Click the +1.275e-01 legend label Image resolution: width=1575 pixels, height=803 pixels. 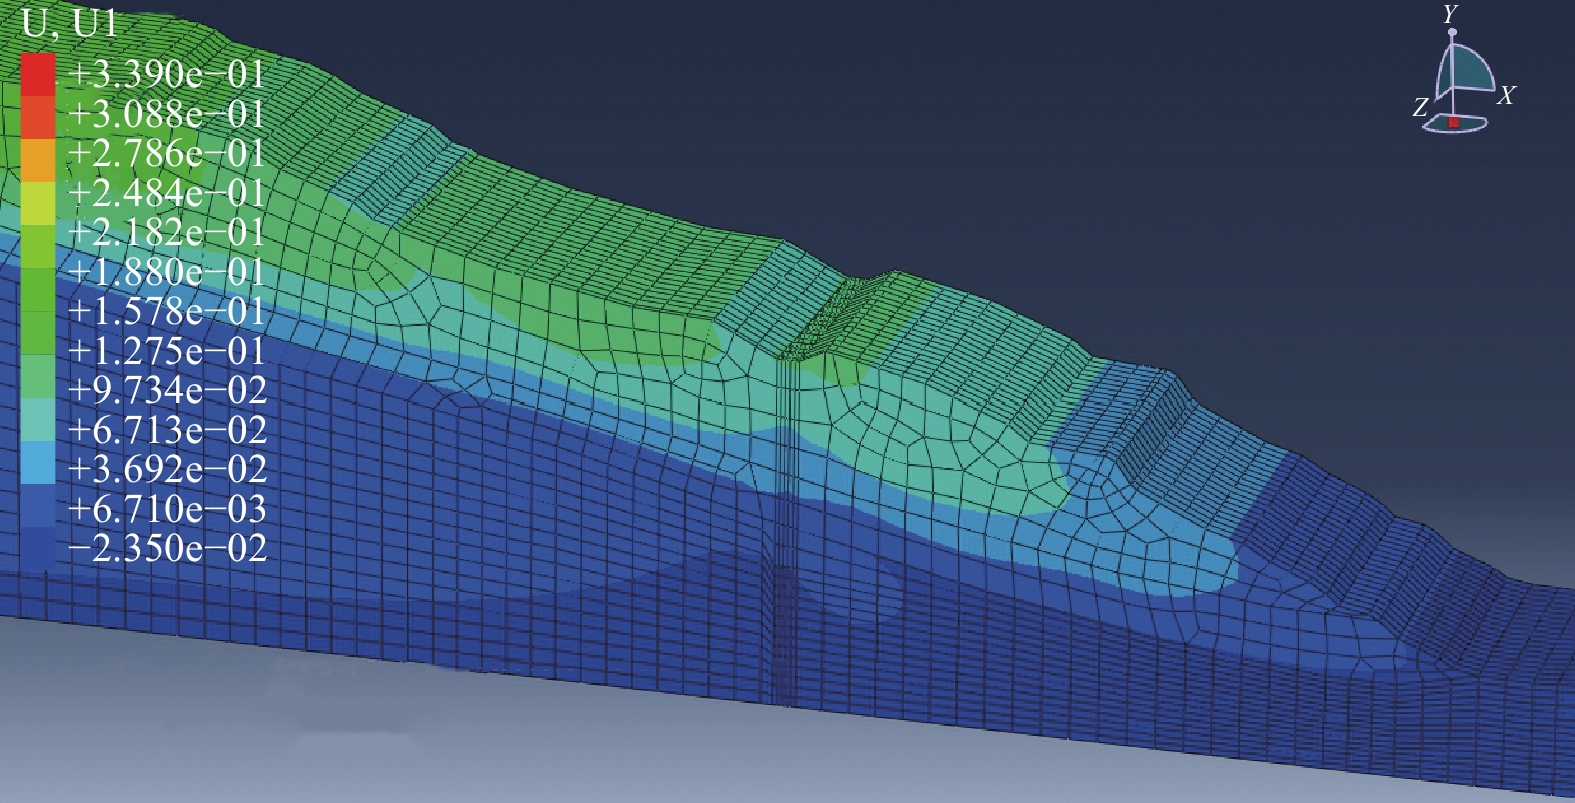click(166, 351)
